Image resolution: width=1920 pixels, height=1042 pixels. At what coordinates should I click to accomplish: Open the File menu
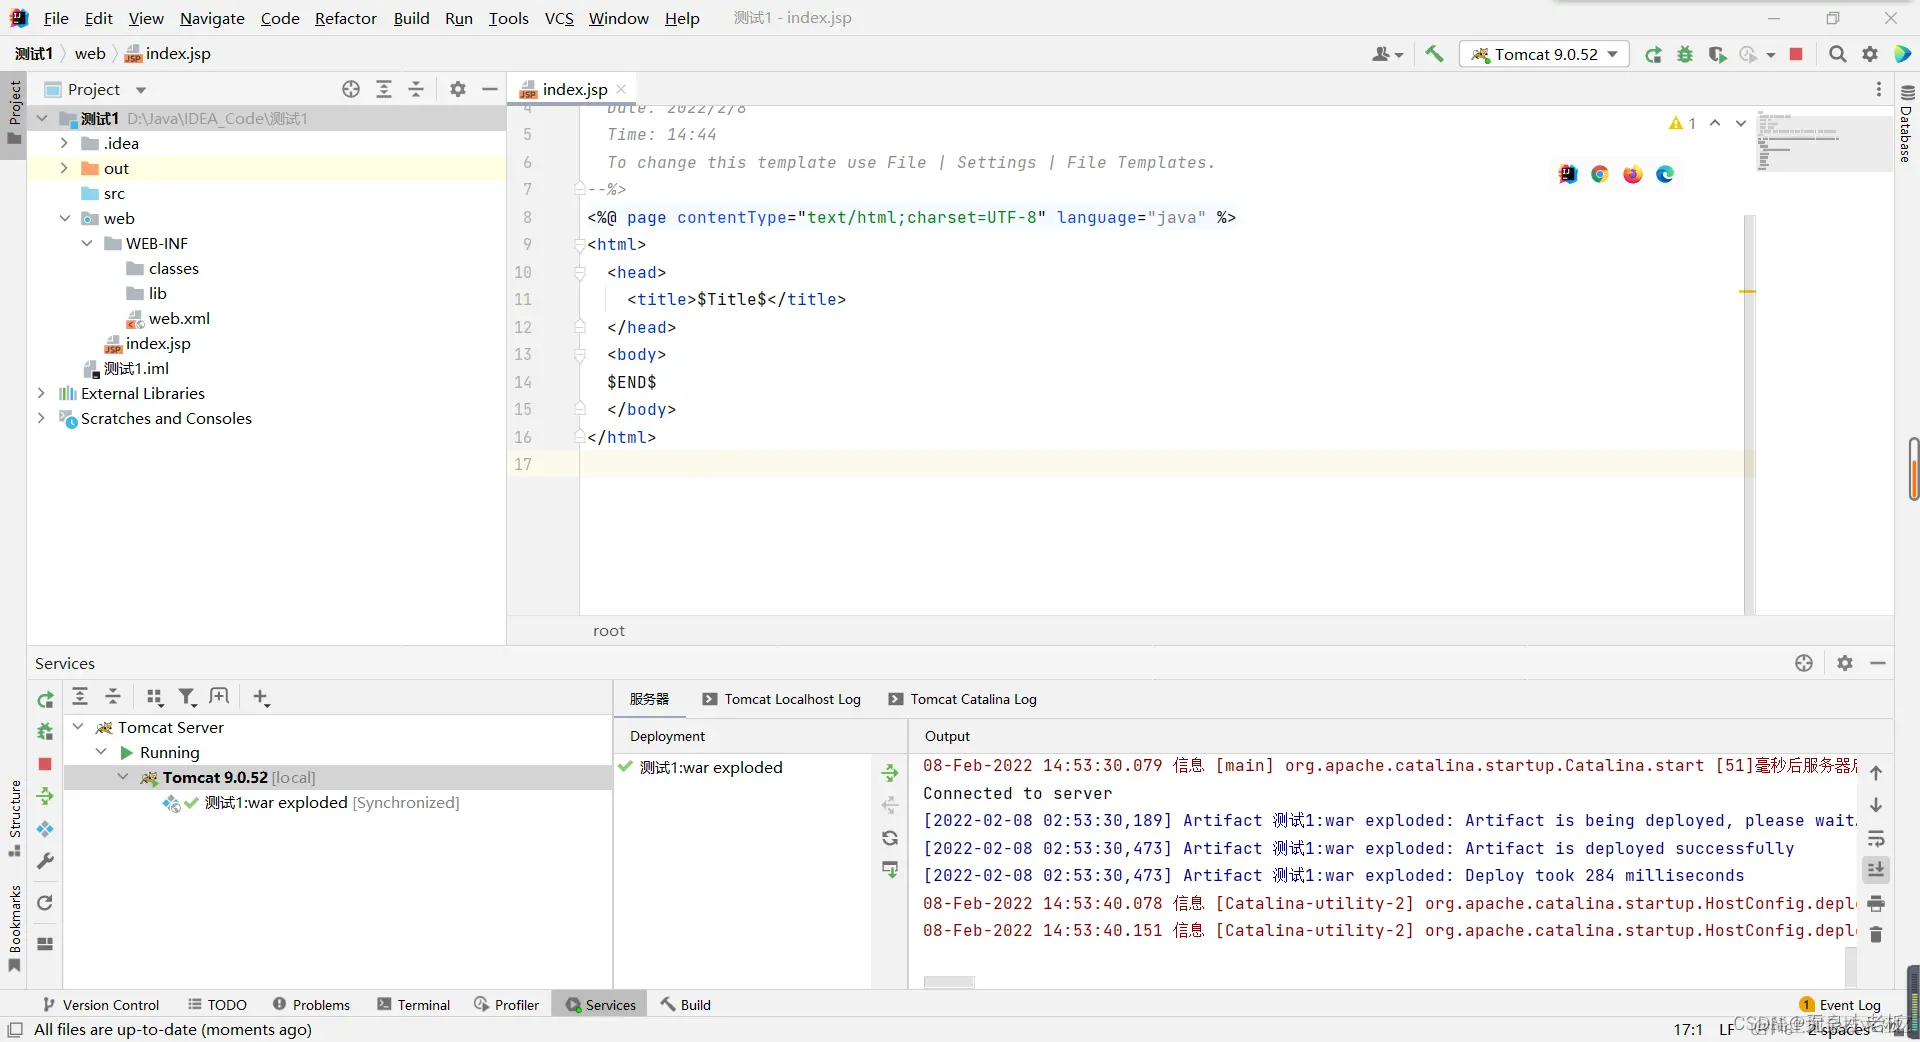56,18
